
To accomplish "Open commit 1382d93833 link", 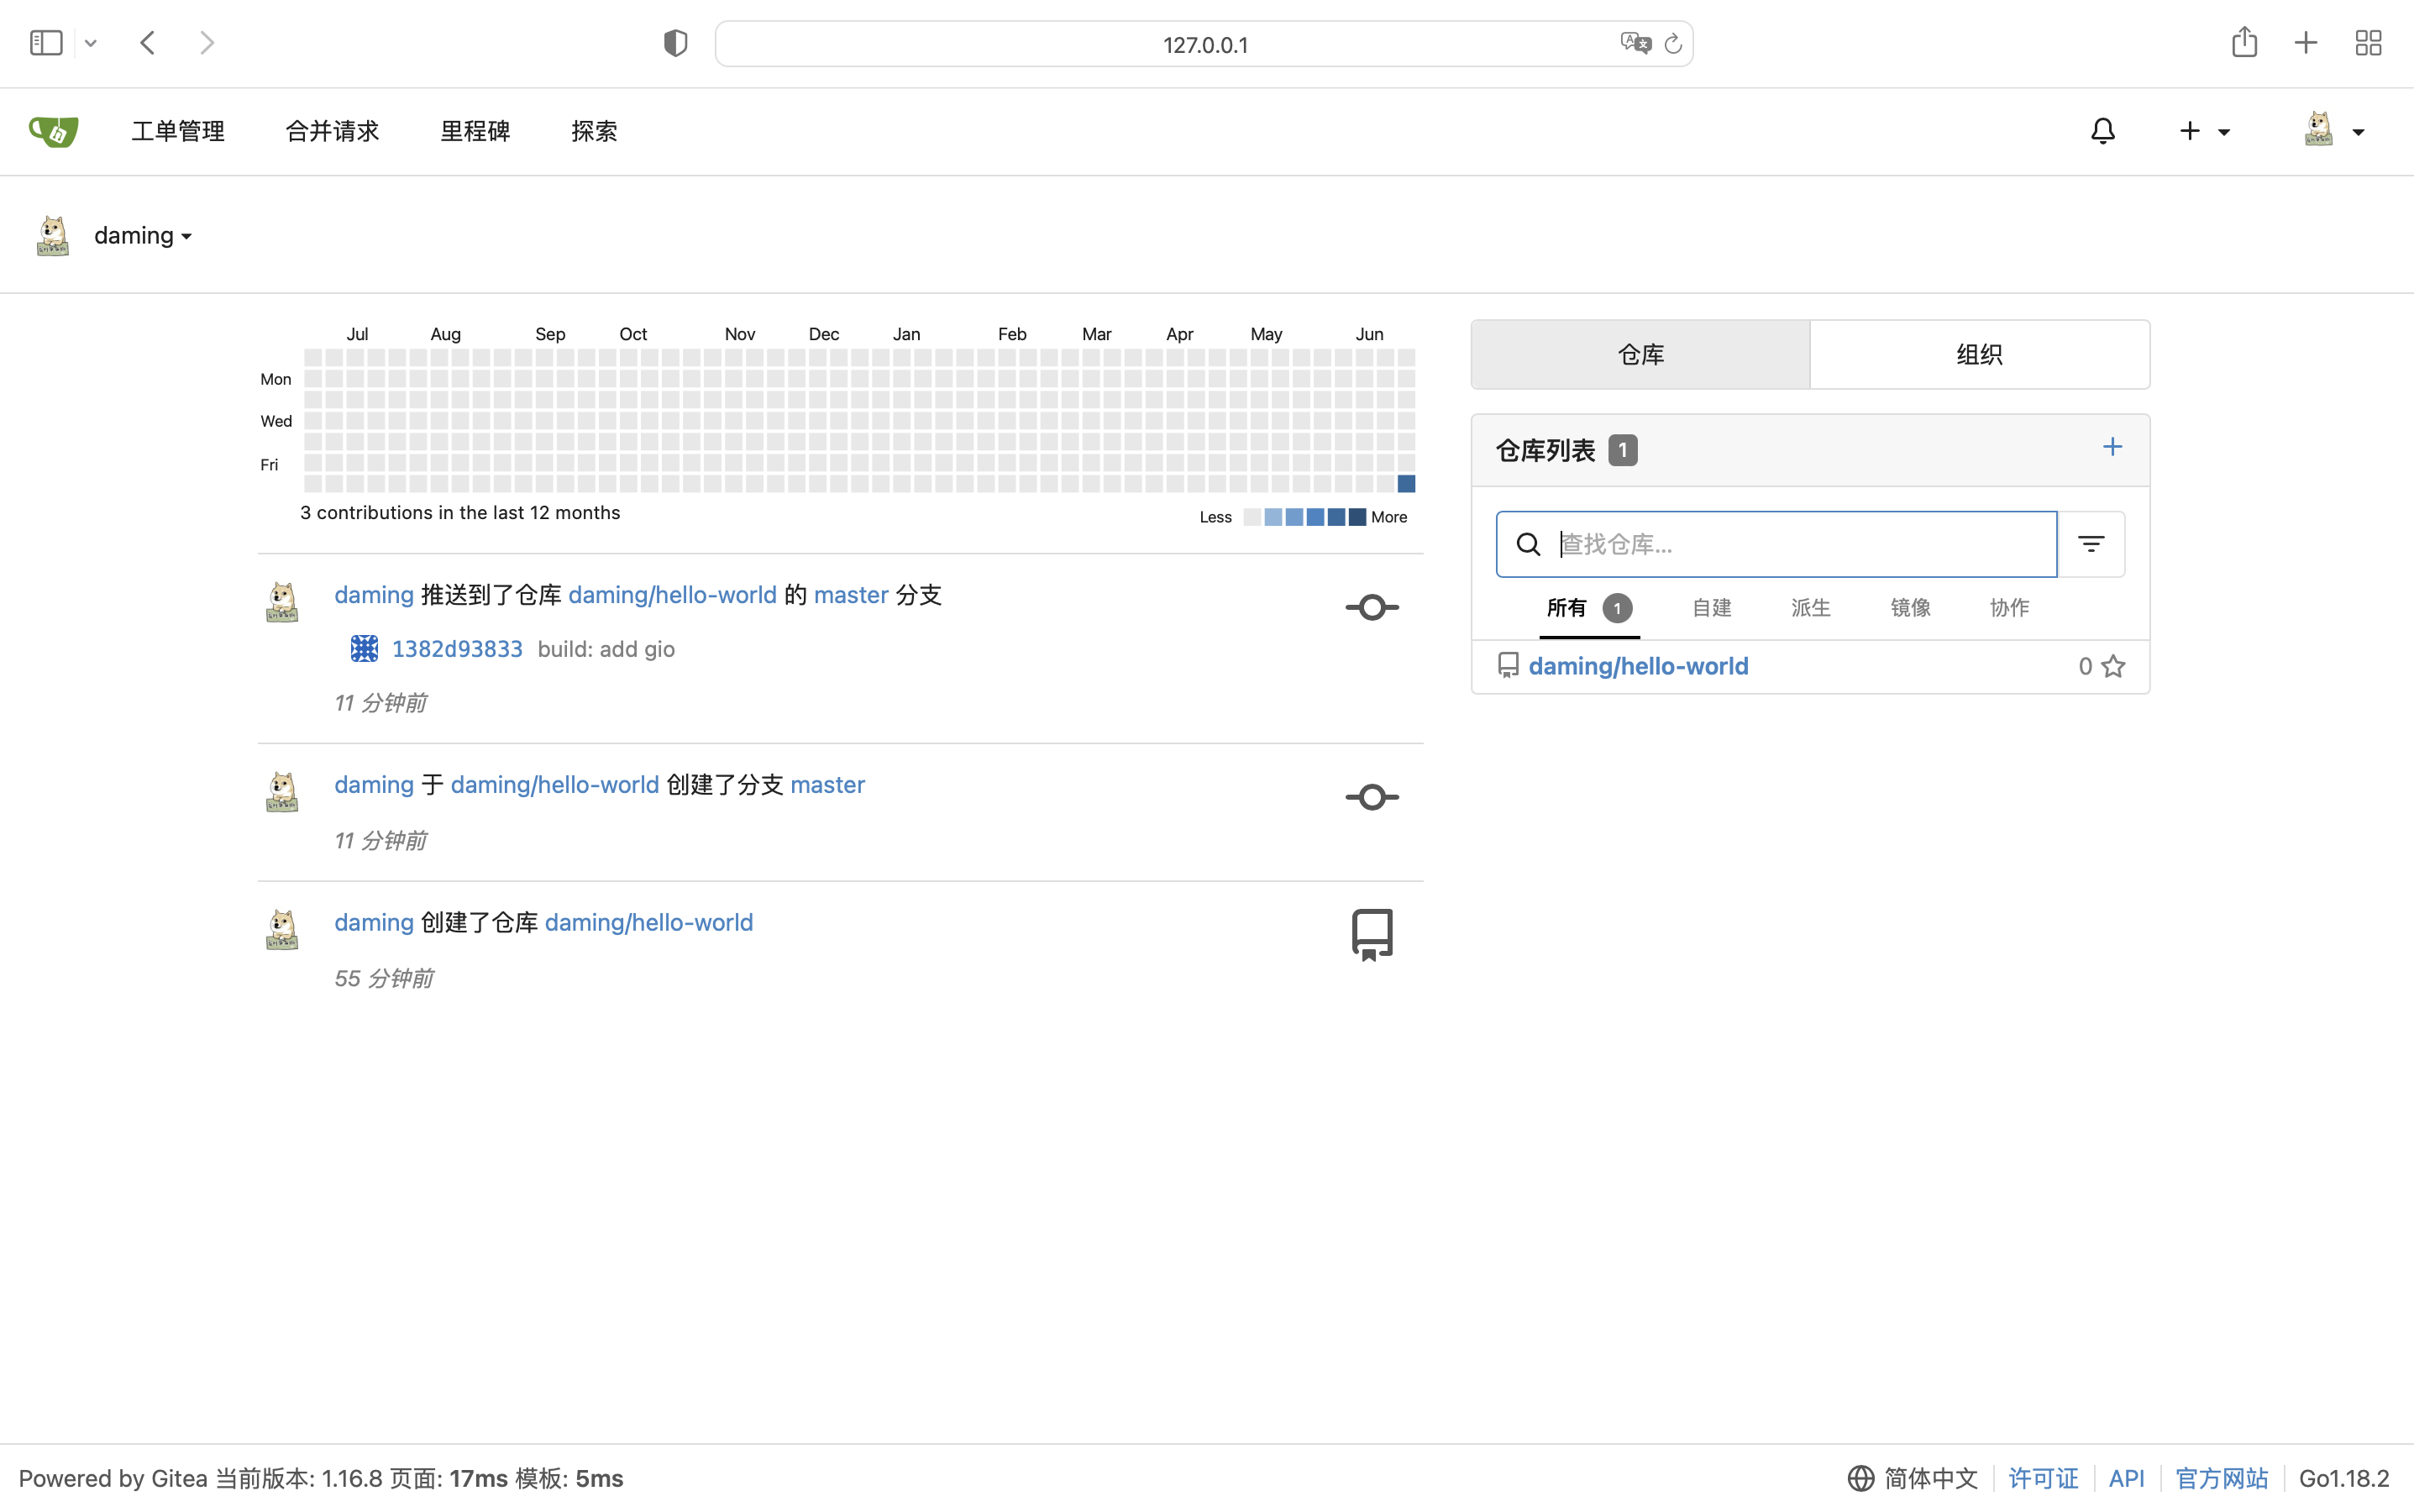I will coord(457,649).
